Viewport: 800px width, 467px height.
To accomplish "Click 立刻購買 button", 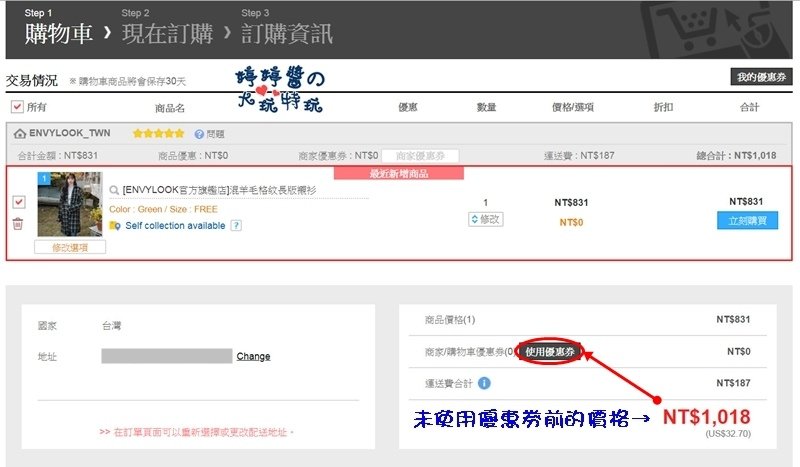I will click(747, 220).
